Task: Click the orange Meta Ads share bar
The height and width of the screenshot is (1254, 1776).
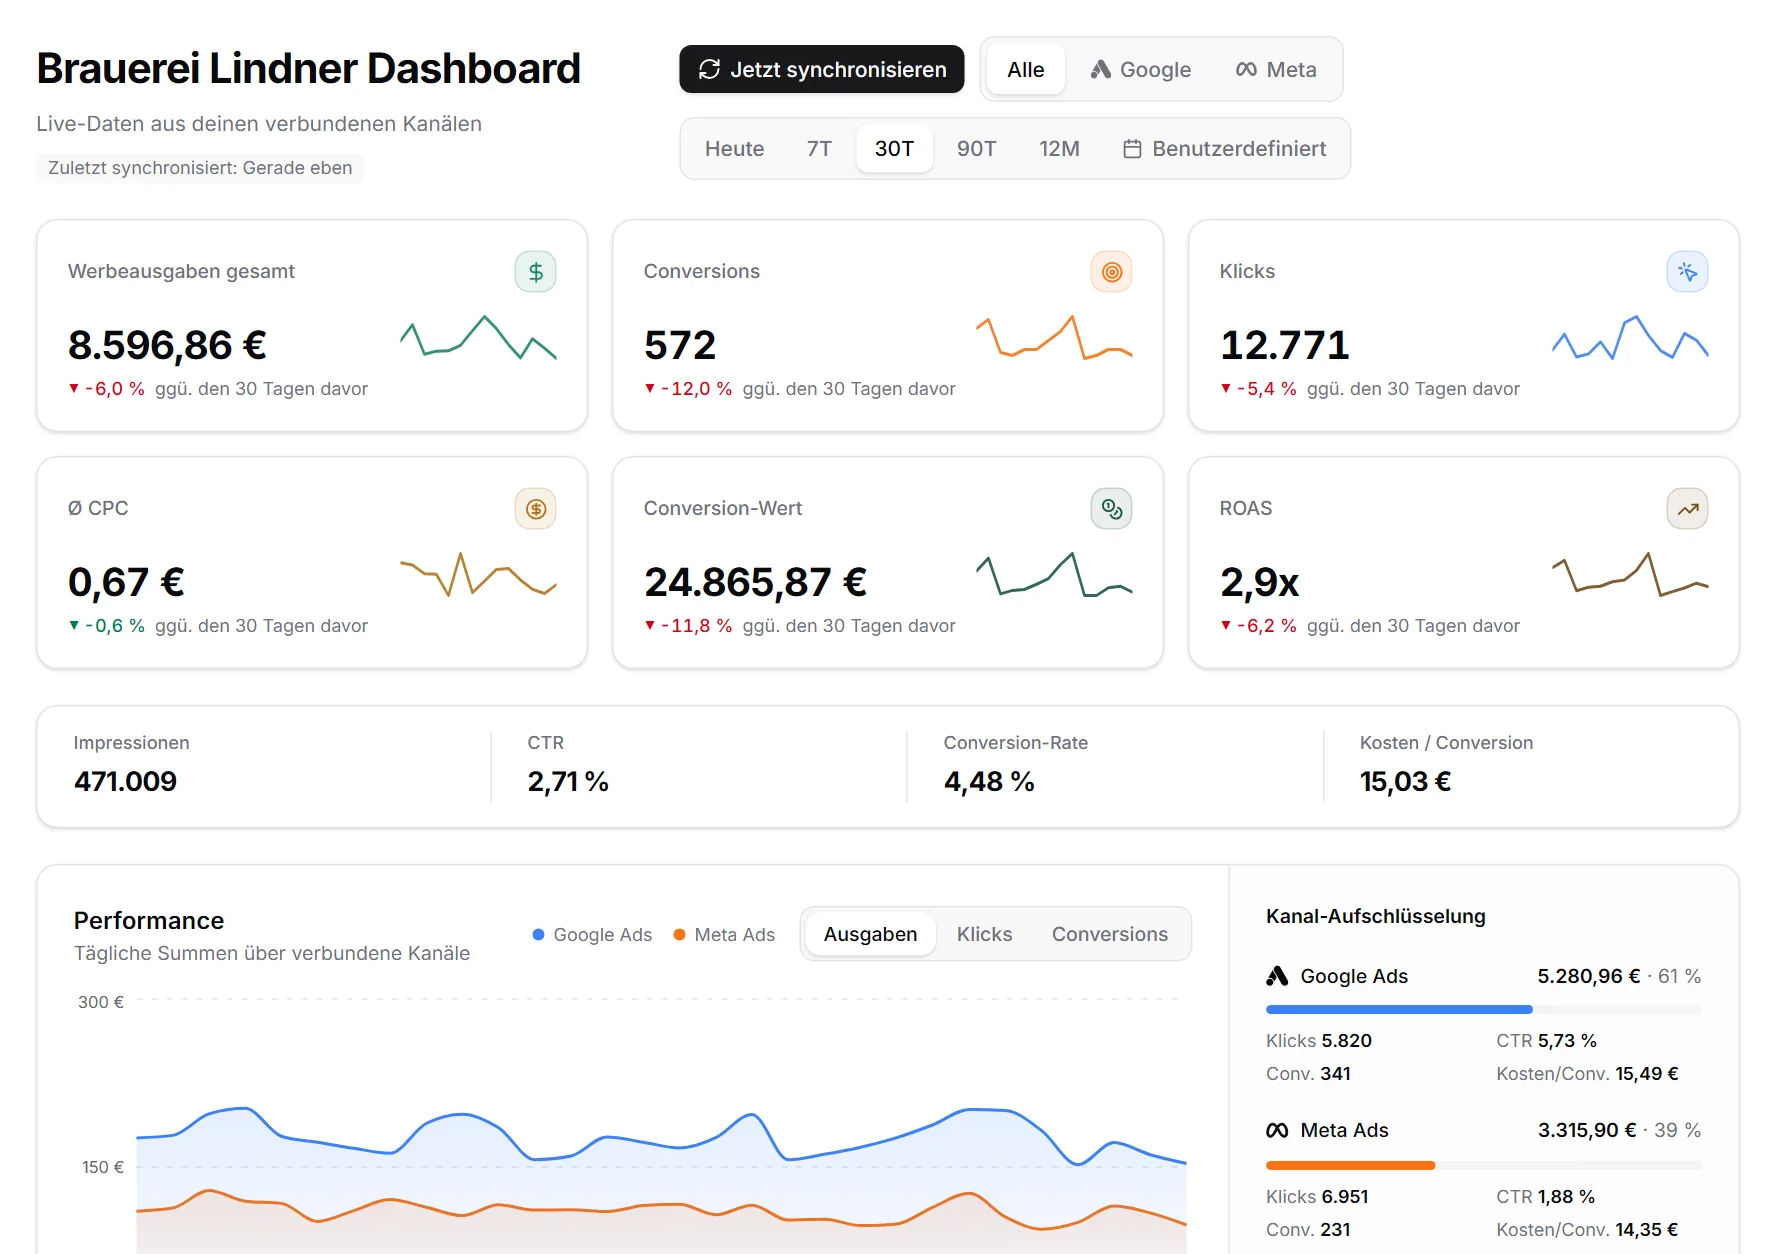Action: [1350, 1165]
